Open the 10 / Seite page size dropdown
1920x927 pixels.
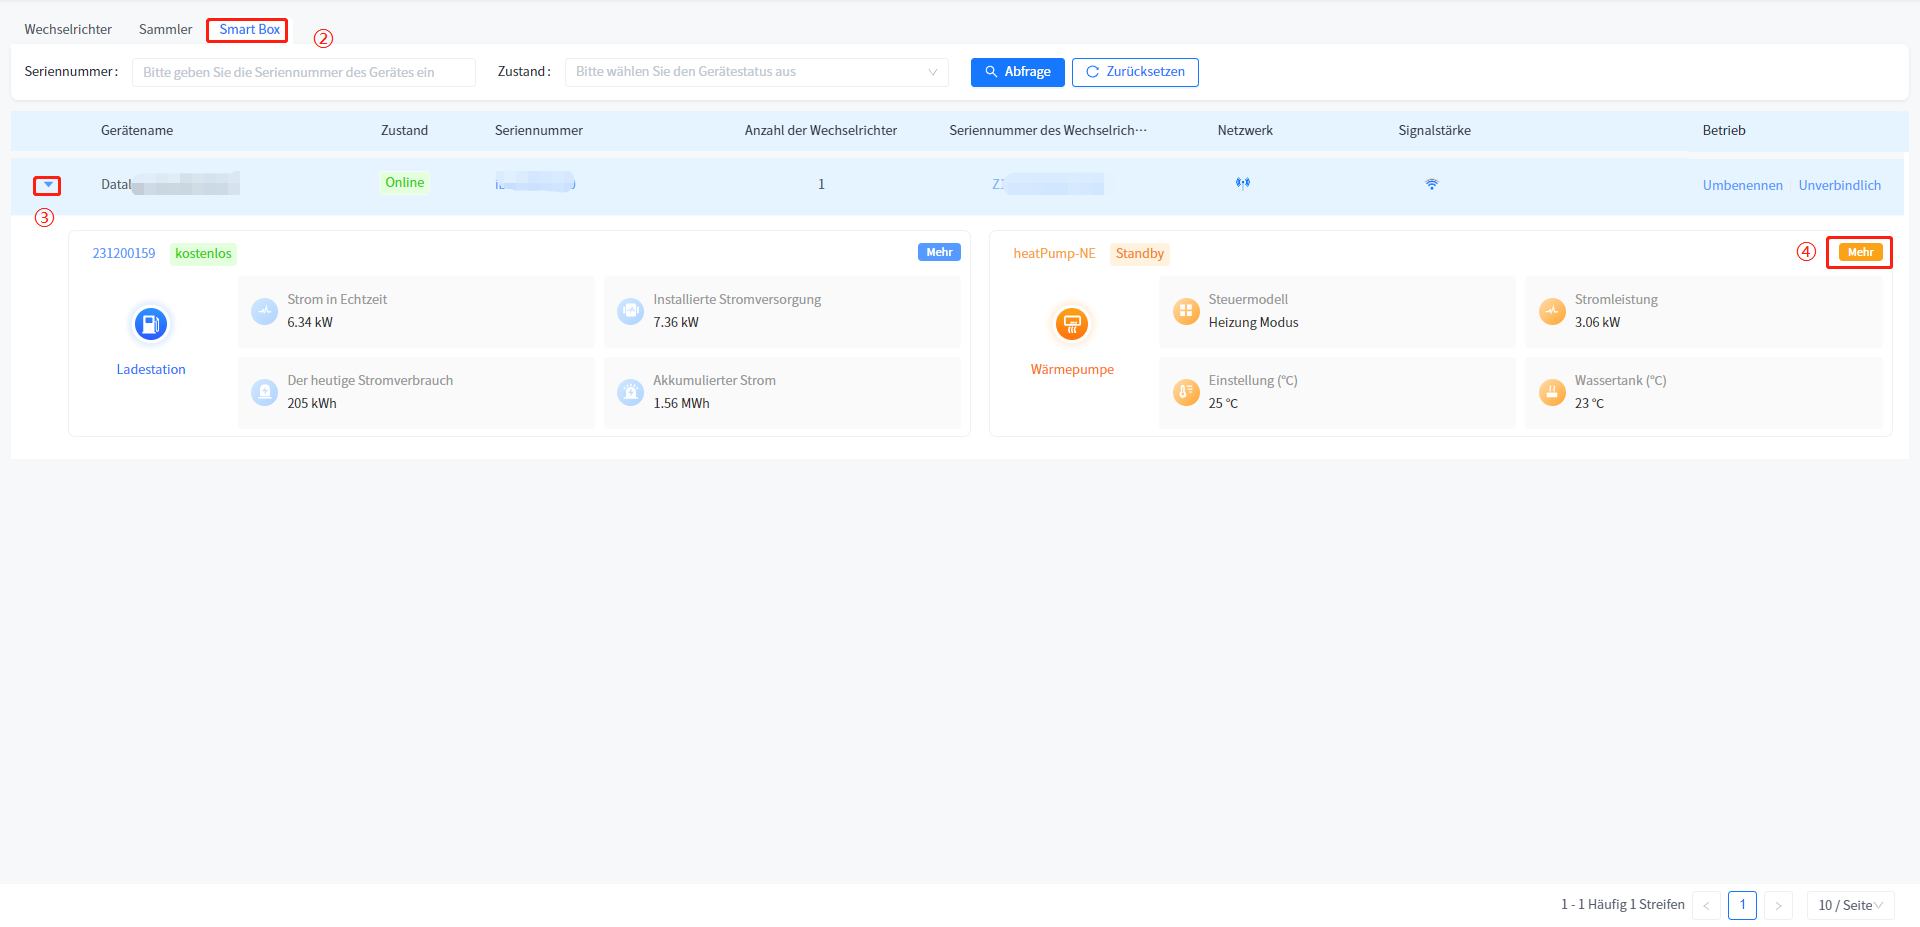(x=1850, y=905)
